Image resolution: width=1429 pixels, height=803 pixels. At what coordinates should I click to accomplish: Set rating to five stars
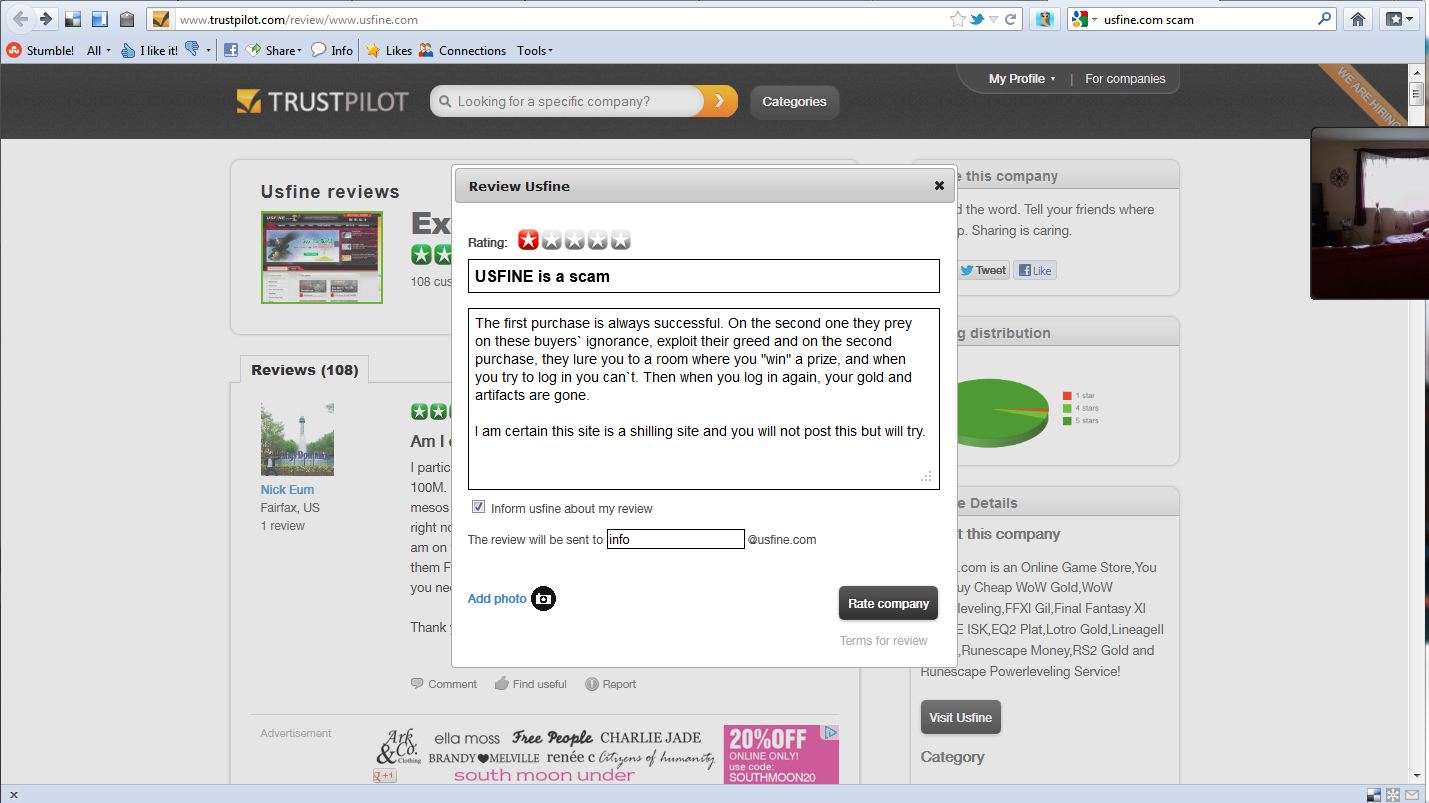pyautogui.click(x=620, y=240)
